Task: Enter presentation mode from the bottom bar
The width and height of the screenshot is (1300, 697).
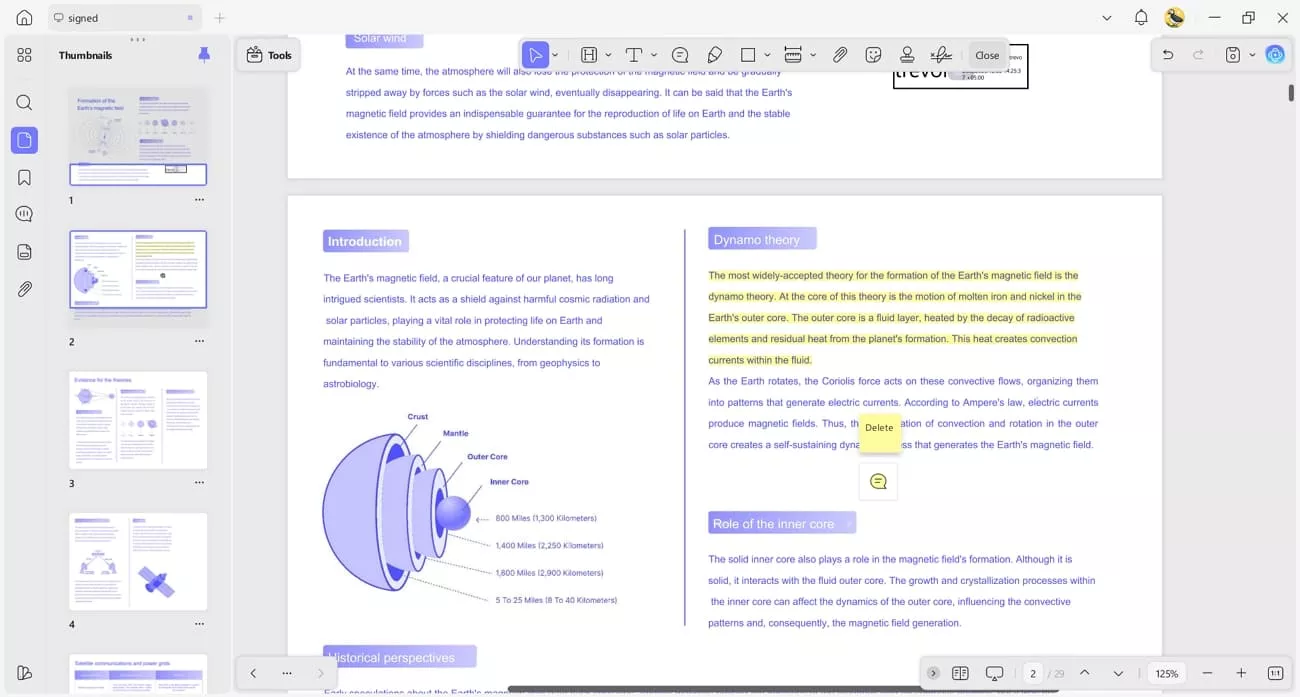Action: (994, 673)
